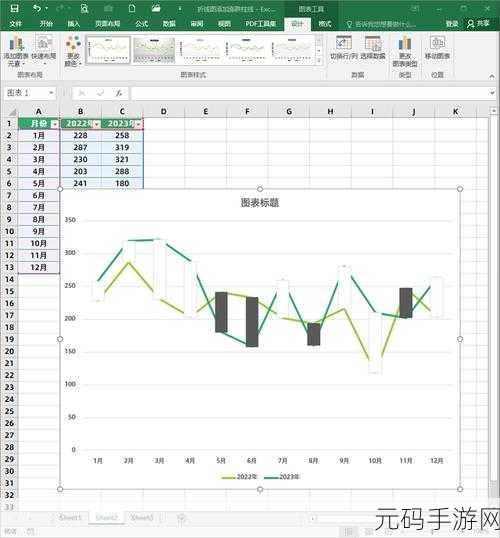This screenshot has width=500, height=538.
Task: Apply the second gray chart style thumbnail
Action: pos(154,50)
